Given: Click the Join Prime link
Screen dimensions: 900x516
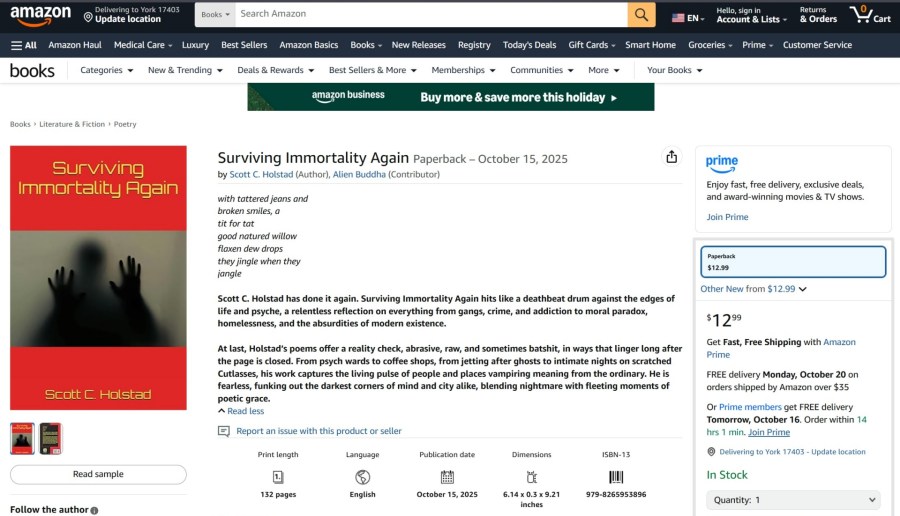Looking at the screenshot, I should click(x=727, y=217).
